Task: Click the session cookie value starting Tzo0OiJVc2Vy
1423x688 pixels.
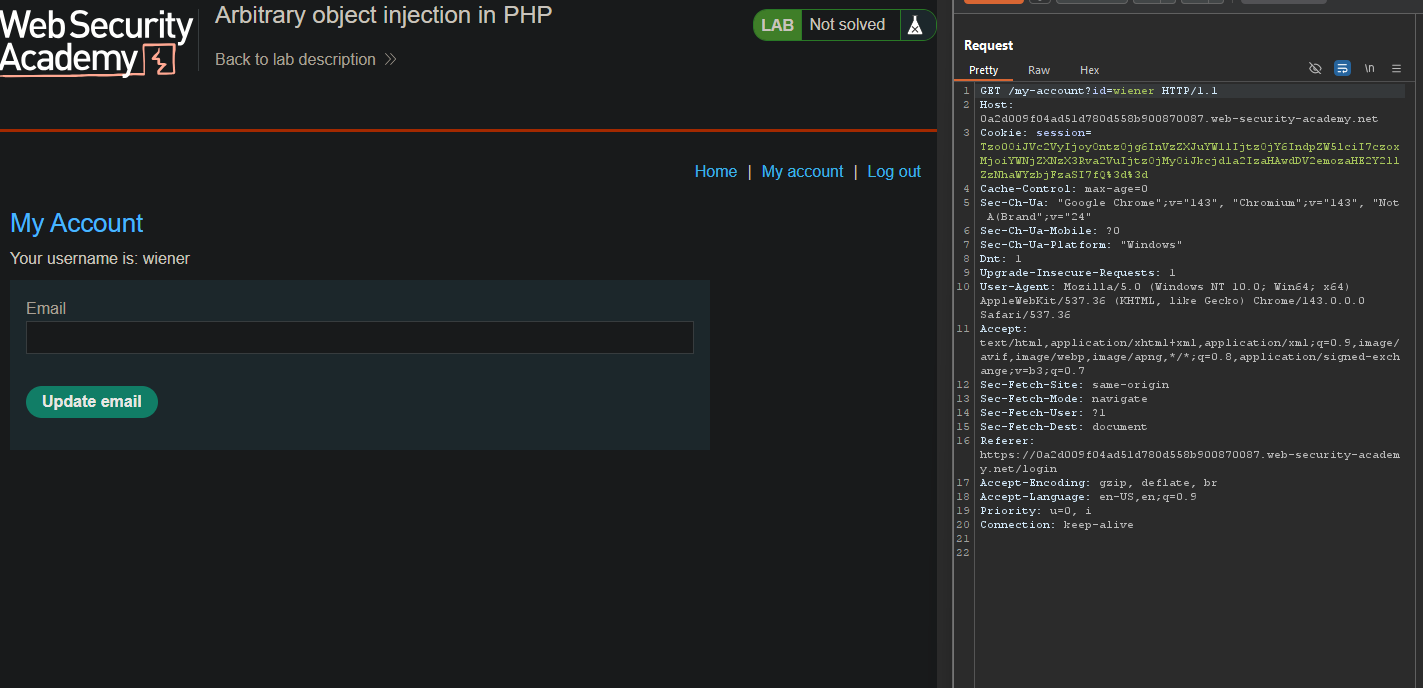Action: tap(1189, 161)
